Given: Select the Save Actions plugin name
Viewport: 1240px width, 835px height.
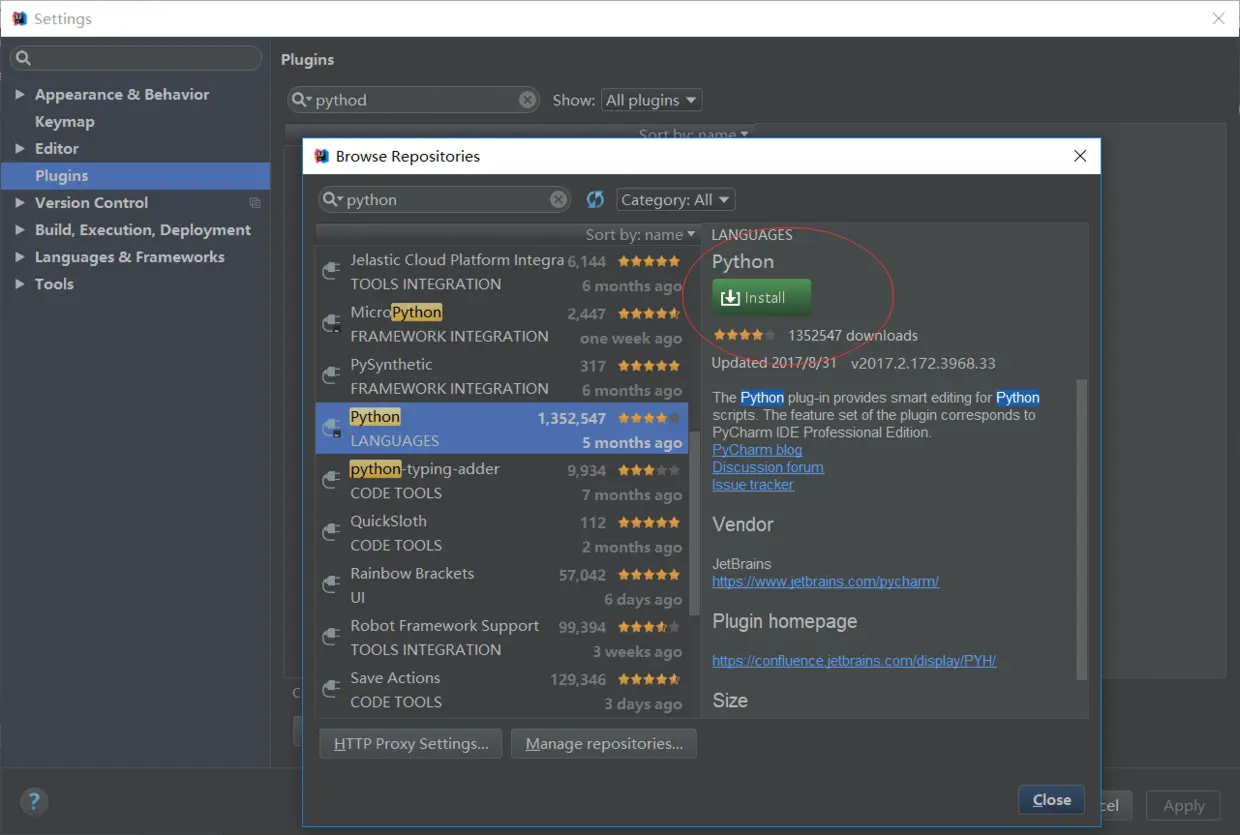Looking at the screenshot, I should pos(395,678).
